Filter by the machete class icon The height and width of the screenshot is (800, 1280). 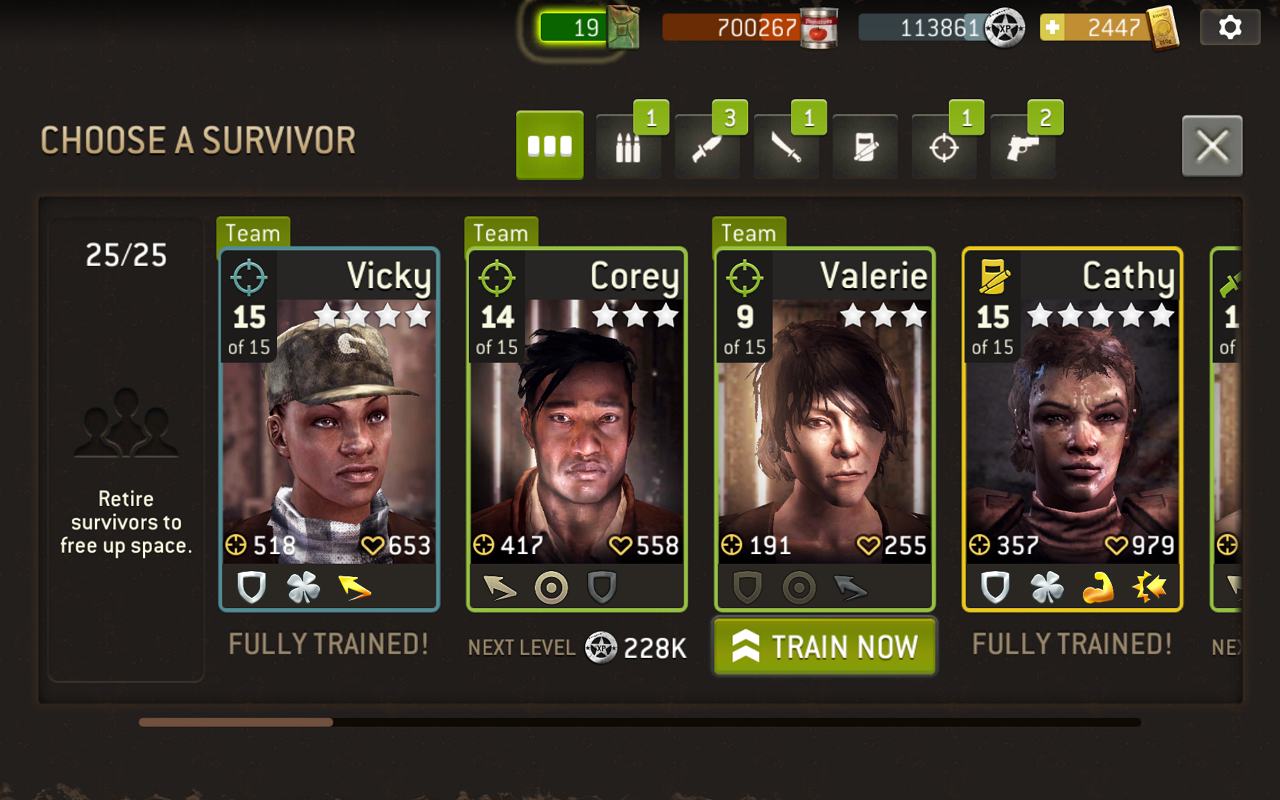click(786, 147)
